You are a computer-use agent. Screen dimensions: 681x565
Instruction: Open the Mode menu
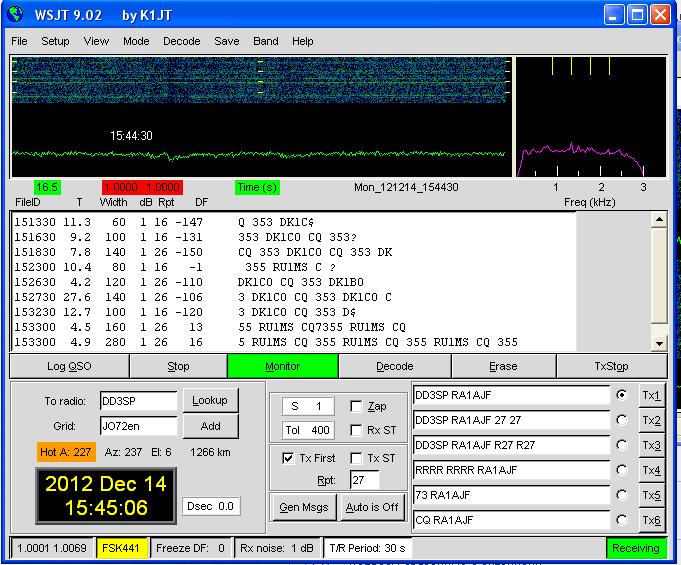(136, 41)
